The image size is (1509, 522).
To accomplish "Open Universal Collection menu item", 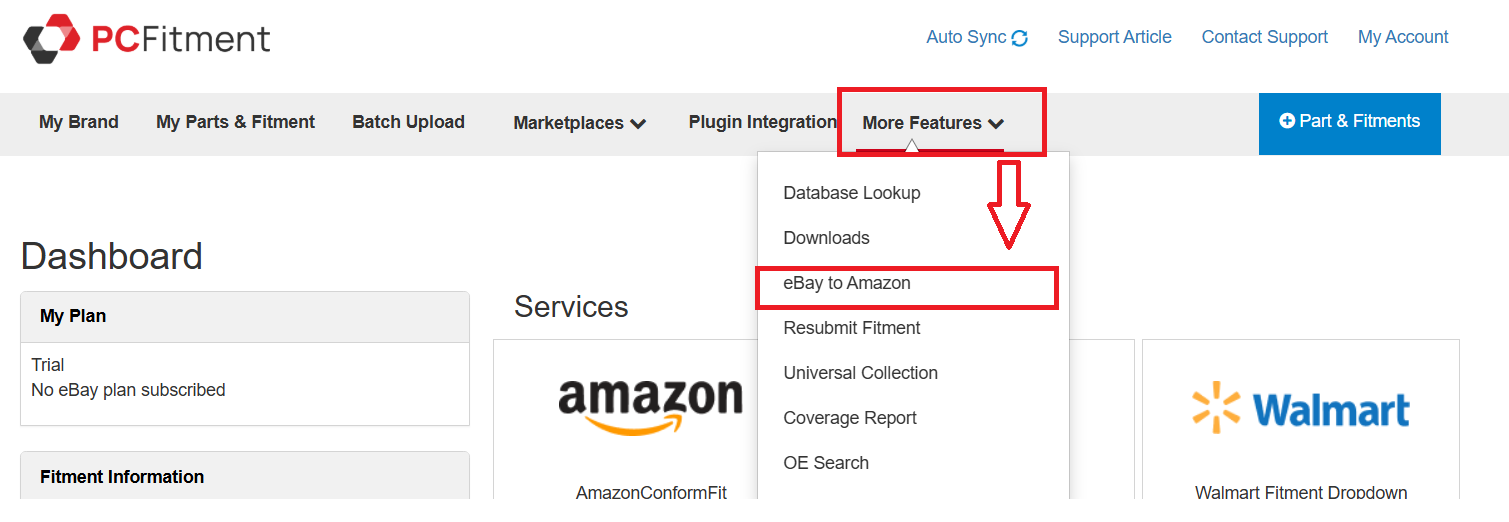I will click(860, 373).
